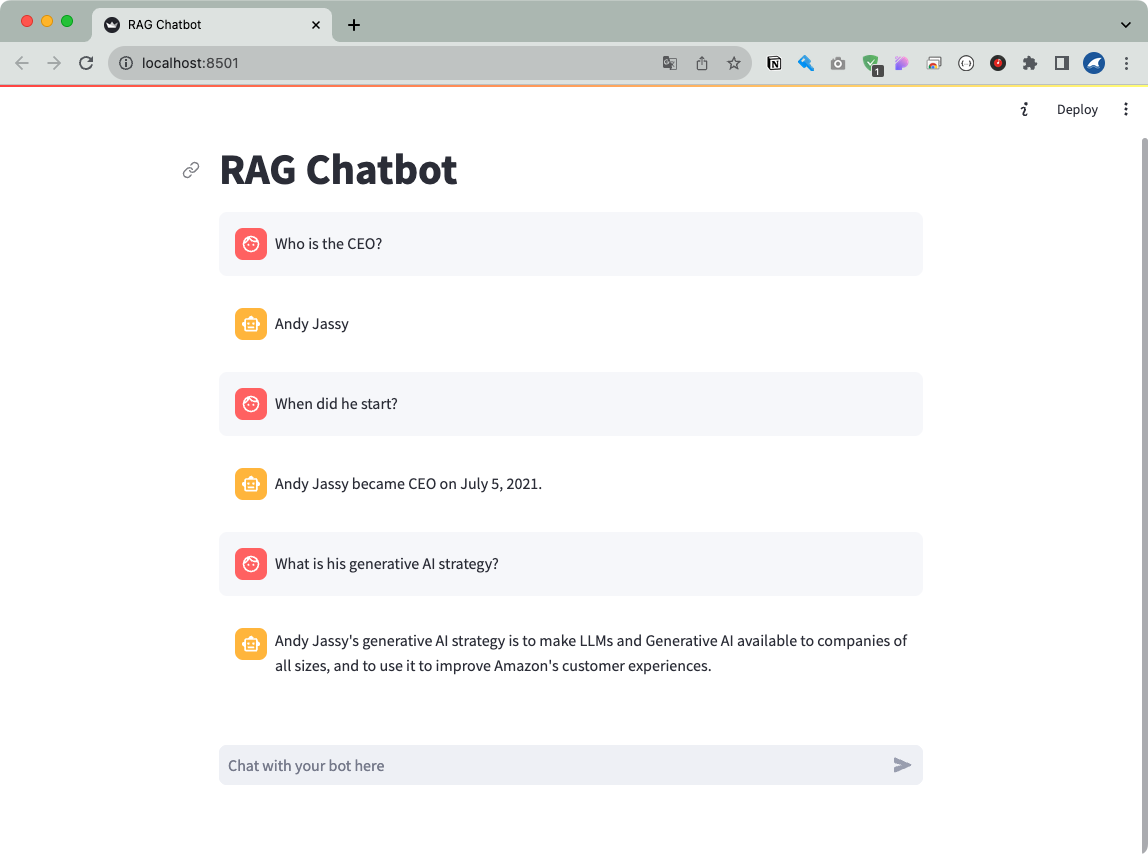Click the user avatar beside "Who is the CEO?"

click(250, 244)
